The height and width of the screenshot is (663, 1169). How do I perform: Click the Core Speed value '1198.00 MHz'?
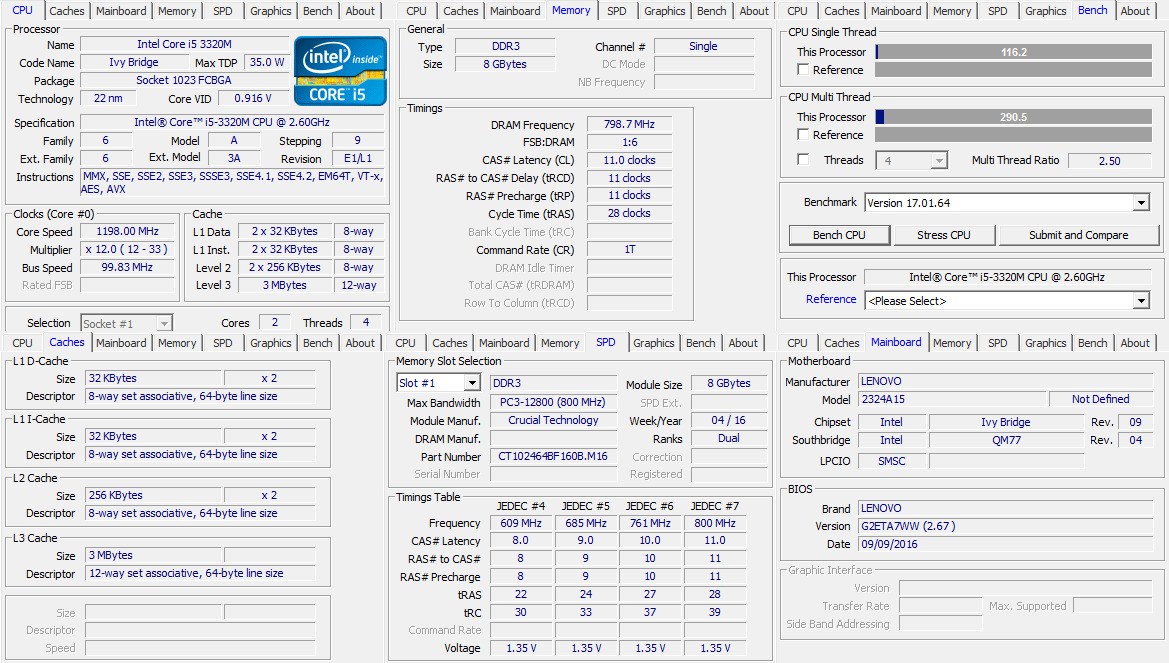point(127,231)
